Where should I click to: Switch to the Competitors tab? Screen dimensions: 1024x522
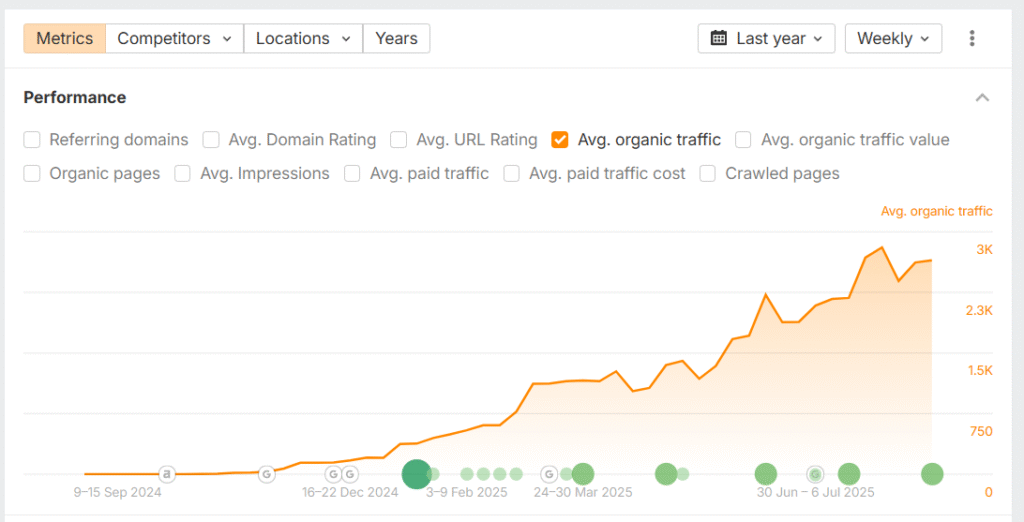pyautogui.click(x=174, y=39)
